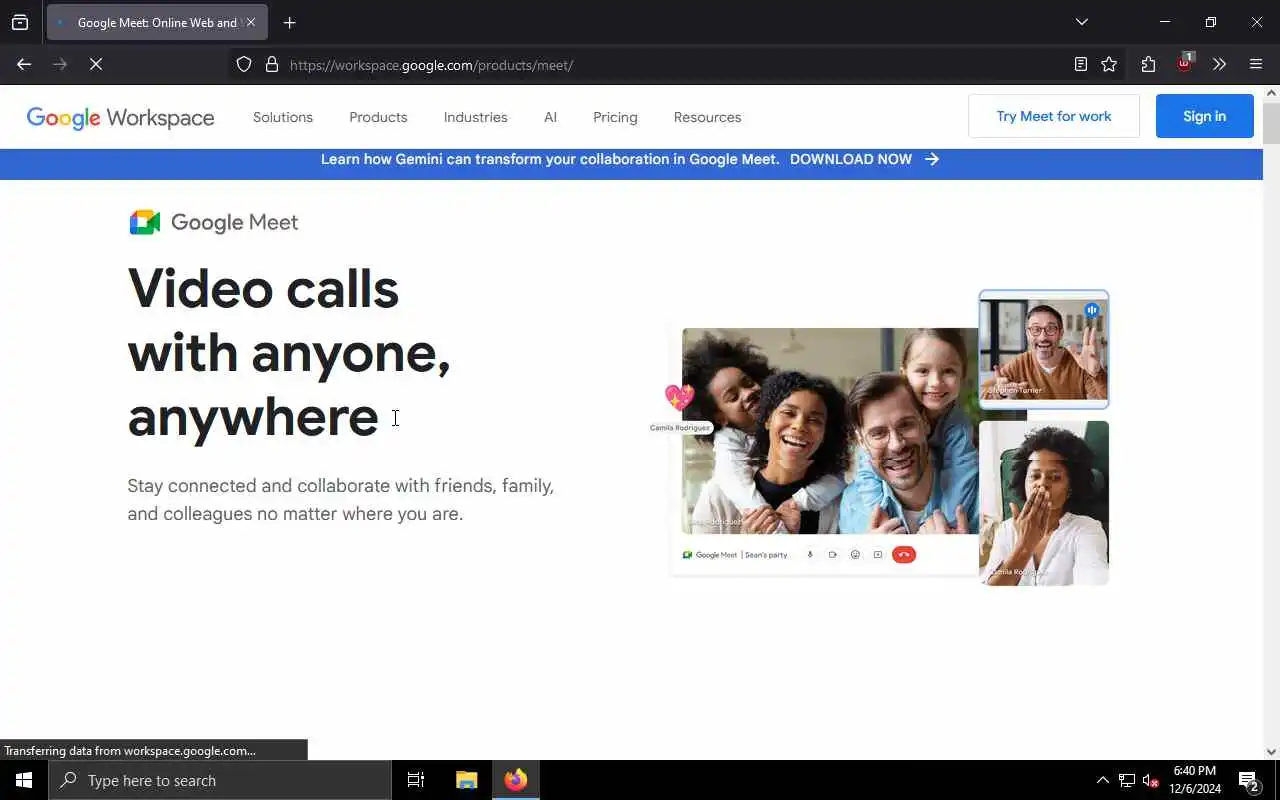
Task: Open a new tab with plus button
Action: click(290, 22)
